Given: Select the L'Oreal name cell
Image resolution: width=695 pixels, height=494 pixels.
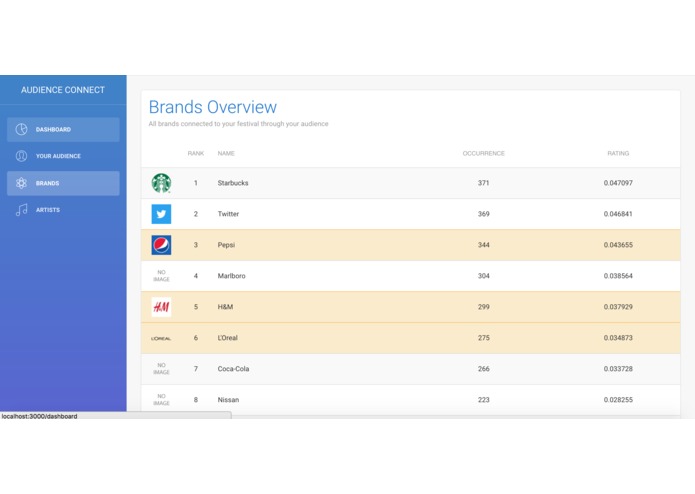Looking at the screenshot, I should click(x=227, y=338).
